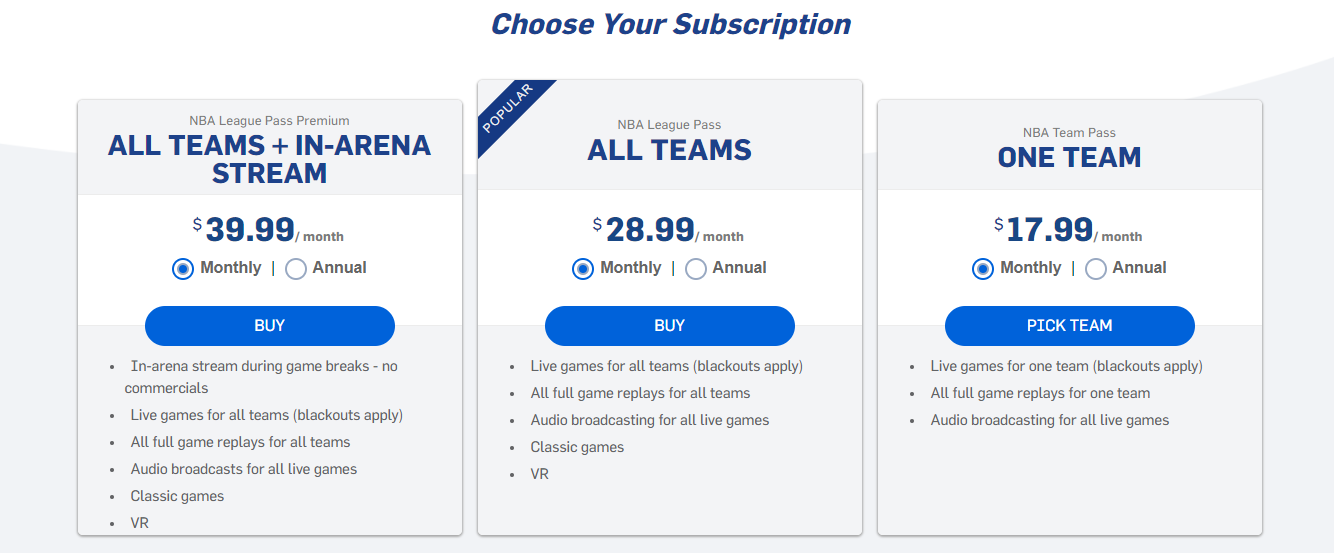Select Monthly billing for NBA Team Pass

983,269
